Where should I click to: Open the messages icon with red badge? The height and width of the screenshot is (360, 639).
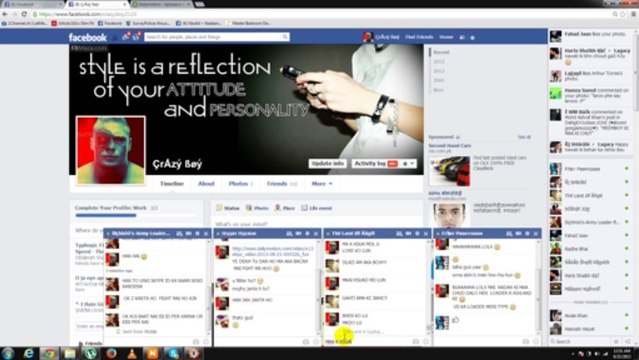pos(126,37)
